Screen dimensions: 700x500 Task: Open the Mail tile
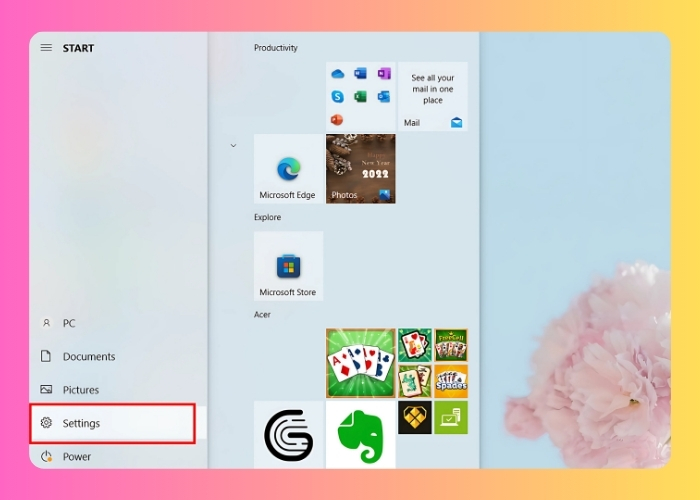pos(432,97)
